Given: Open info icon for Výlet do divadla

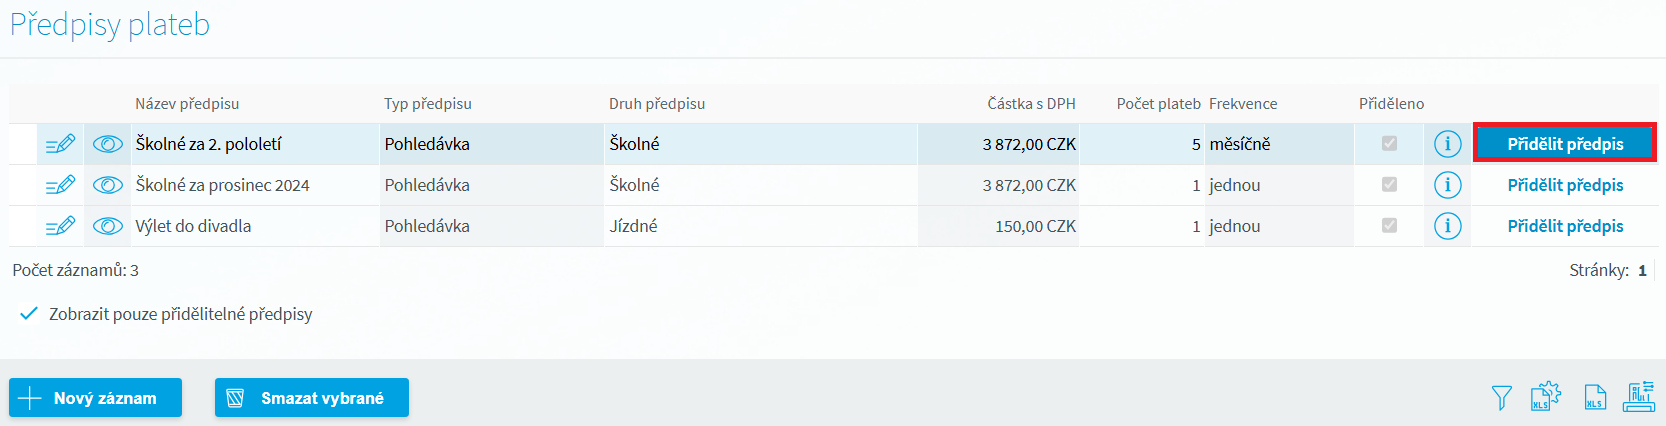Looking at the screenshot, I should tap(1447, 226).
